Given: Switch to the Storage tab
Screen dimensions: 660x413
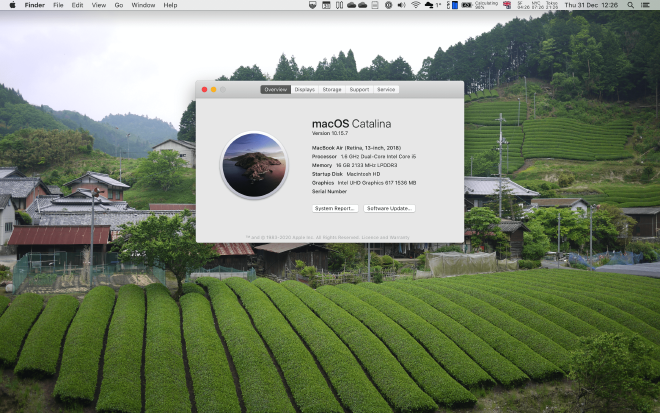Looking at the screenshot, I should [x=332, y=90].
